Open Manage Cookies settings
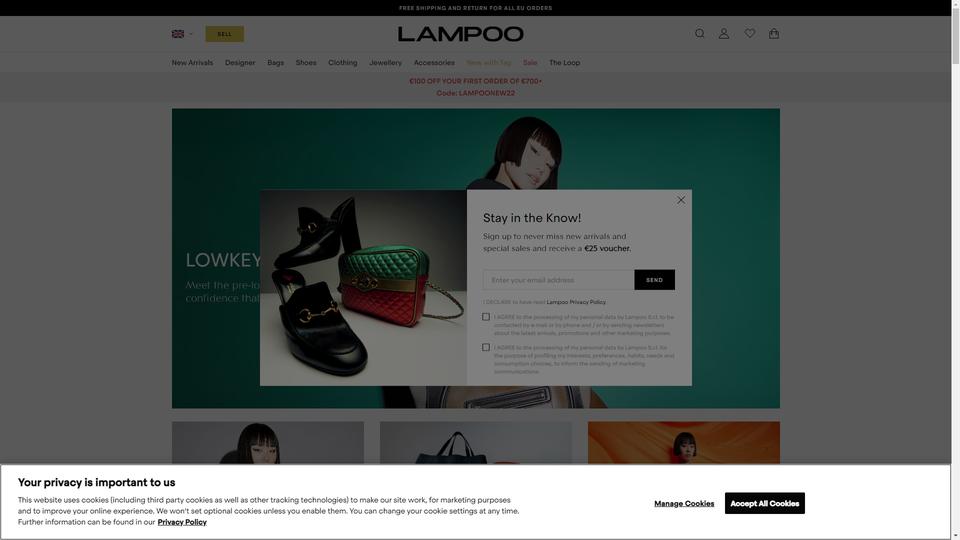This screenshot has width=960, height=540. [684, 503]
